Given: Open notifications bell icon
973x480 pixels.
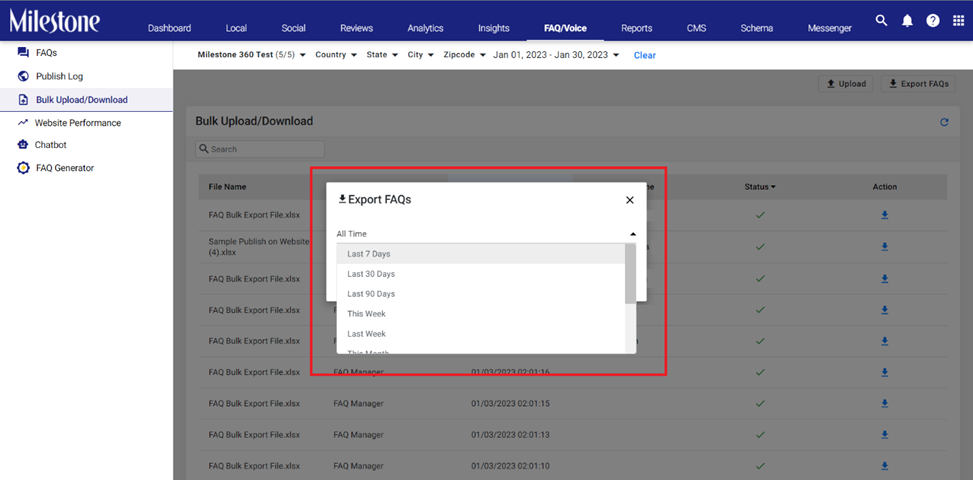Looking at the screenshot, I should click(x=907, y=21).
